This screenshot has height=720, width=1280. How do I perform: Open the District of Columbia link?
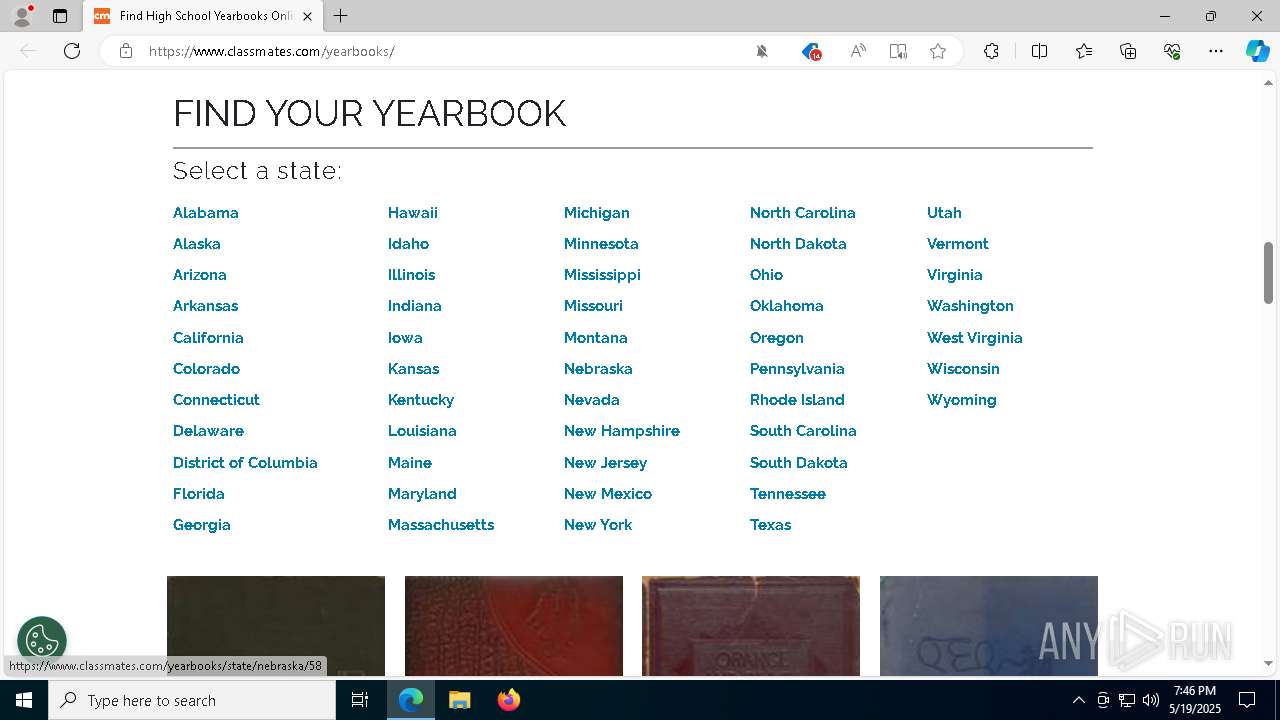pyautogui.click(x=245, y=462)
